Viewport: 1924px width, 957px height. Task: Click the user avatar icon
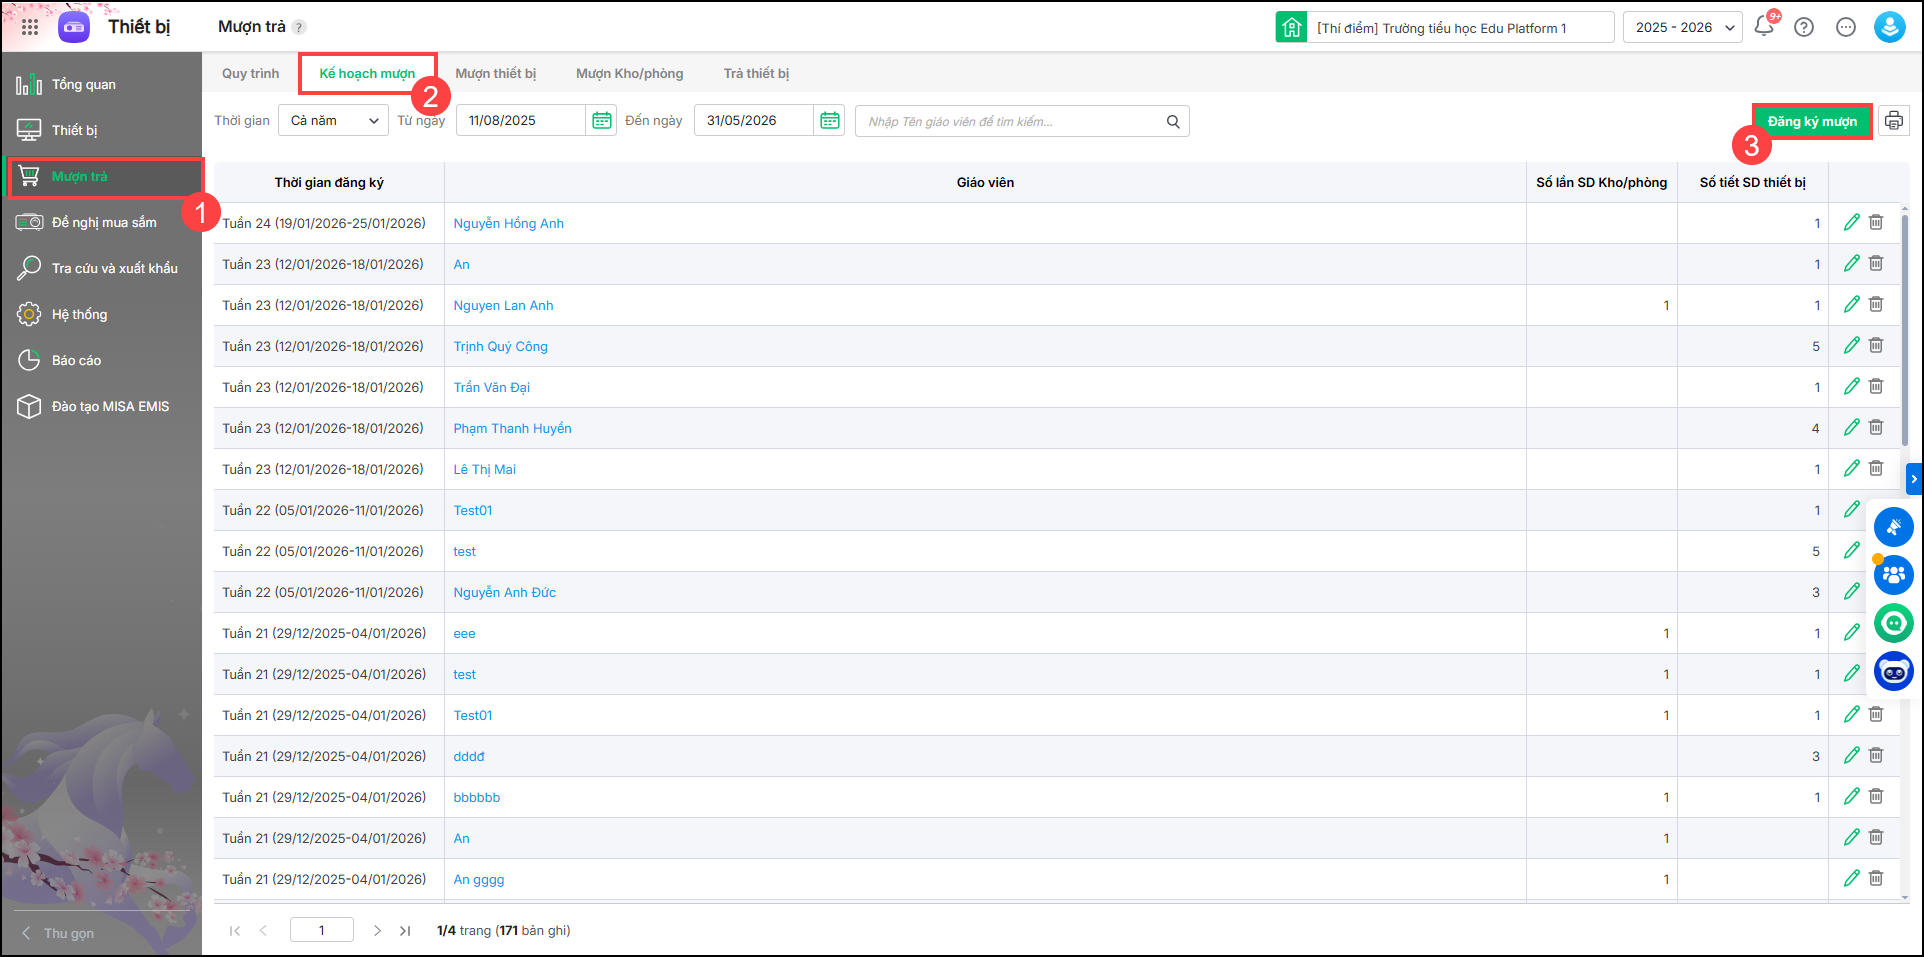click(x=1888, y=27)
